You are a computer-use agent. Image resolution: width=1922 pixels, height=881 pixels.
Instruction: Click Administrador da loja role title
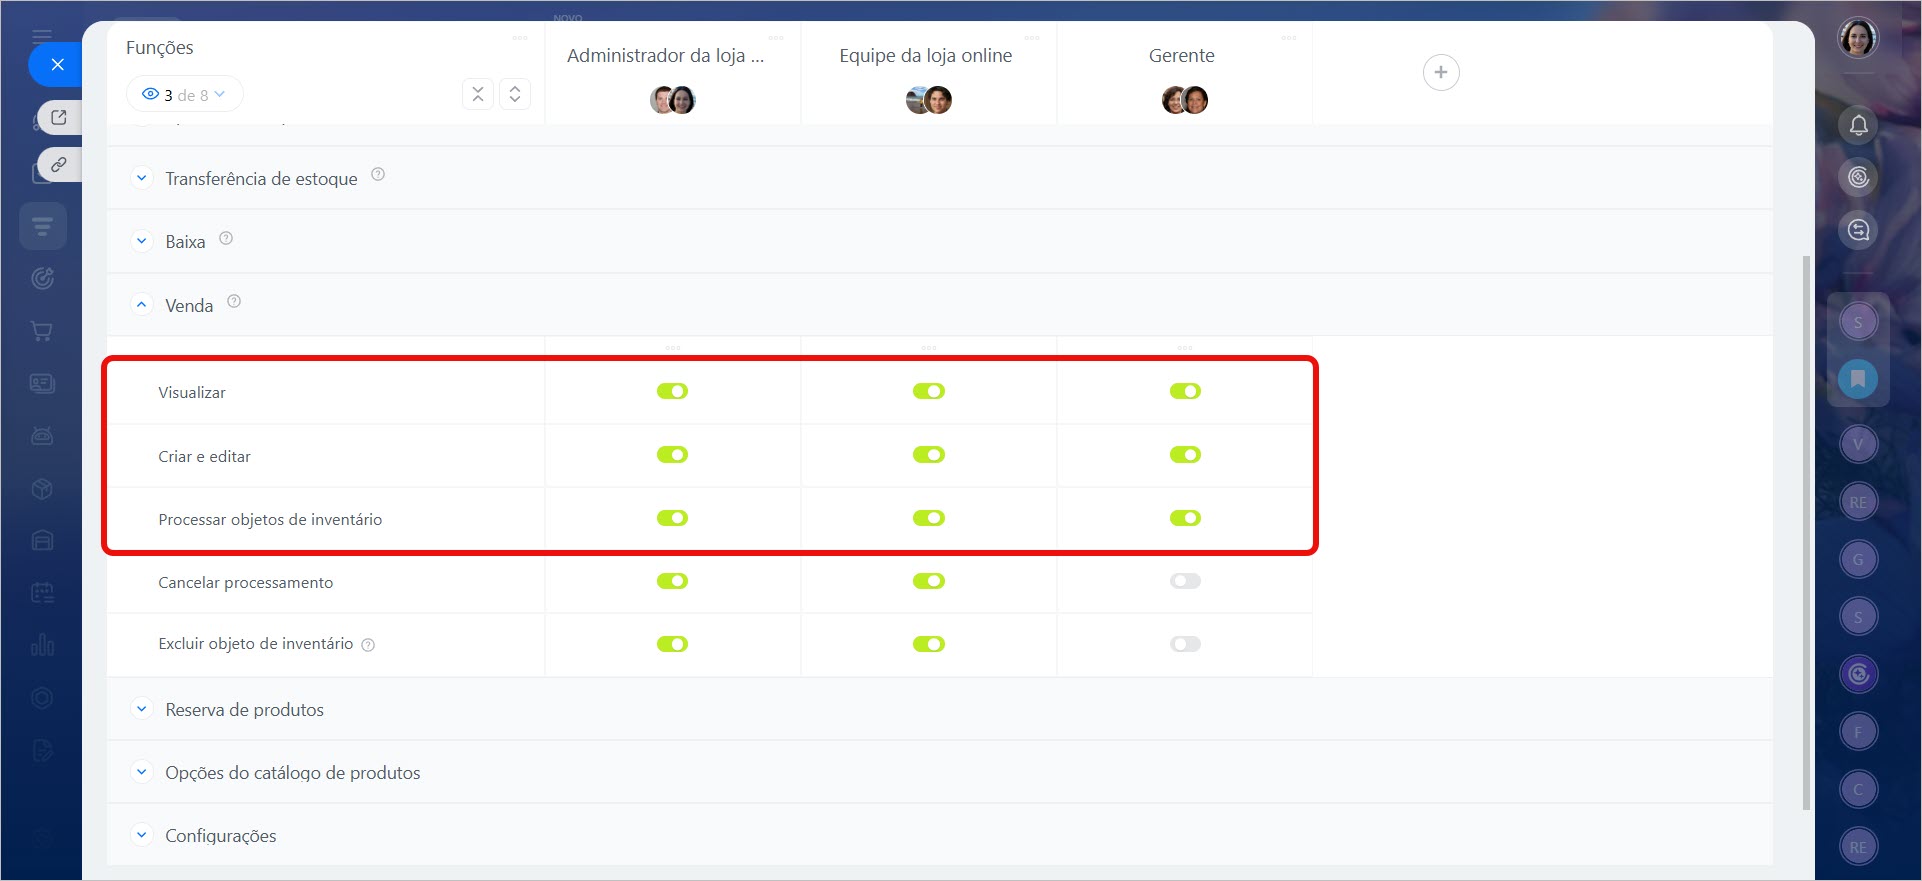click(665, 56)
